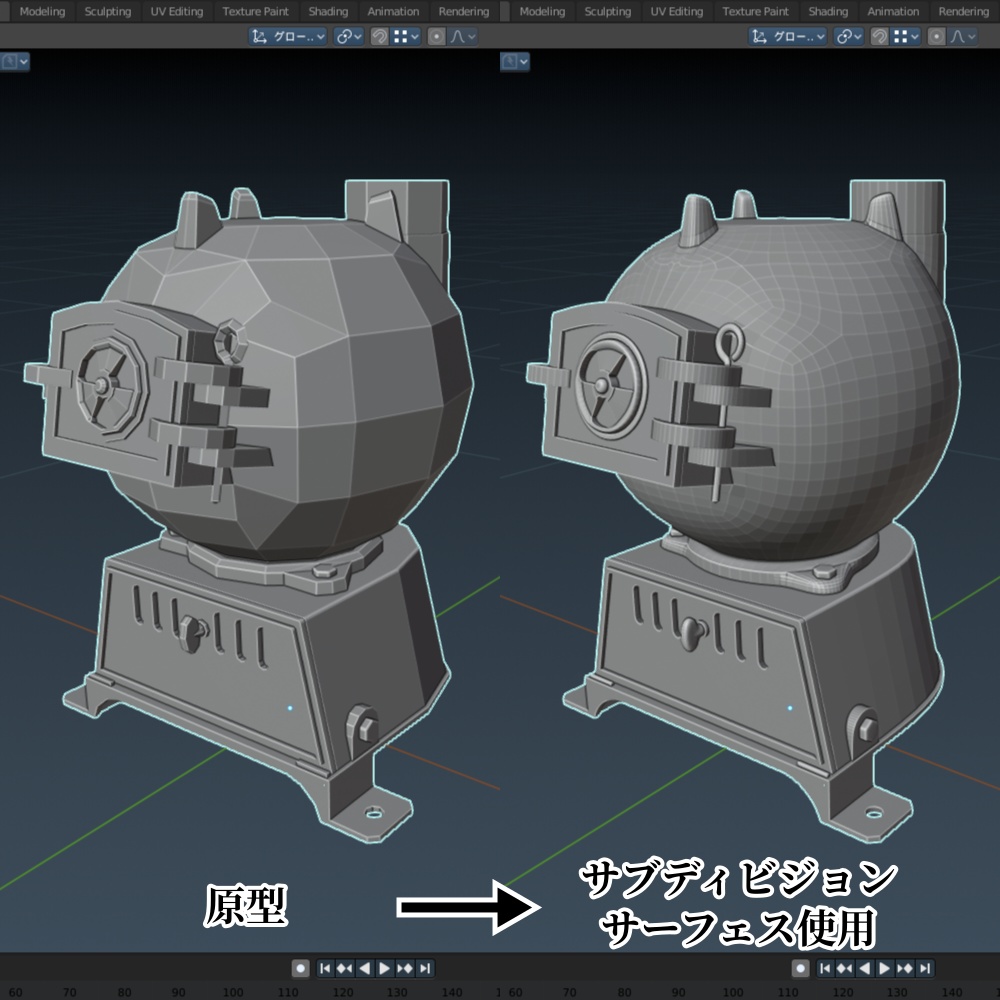1000x1000 pixels.
Task: Toggle automatic keyframe recording in the timeline
Action: (x=300, y=970)
